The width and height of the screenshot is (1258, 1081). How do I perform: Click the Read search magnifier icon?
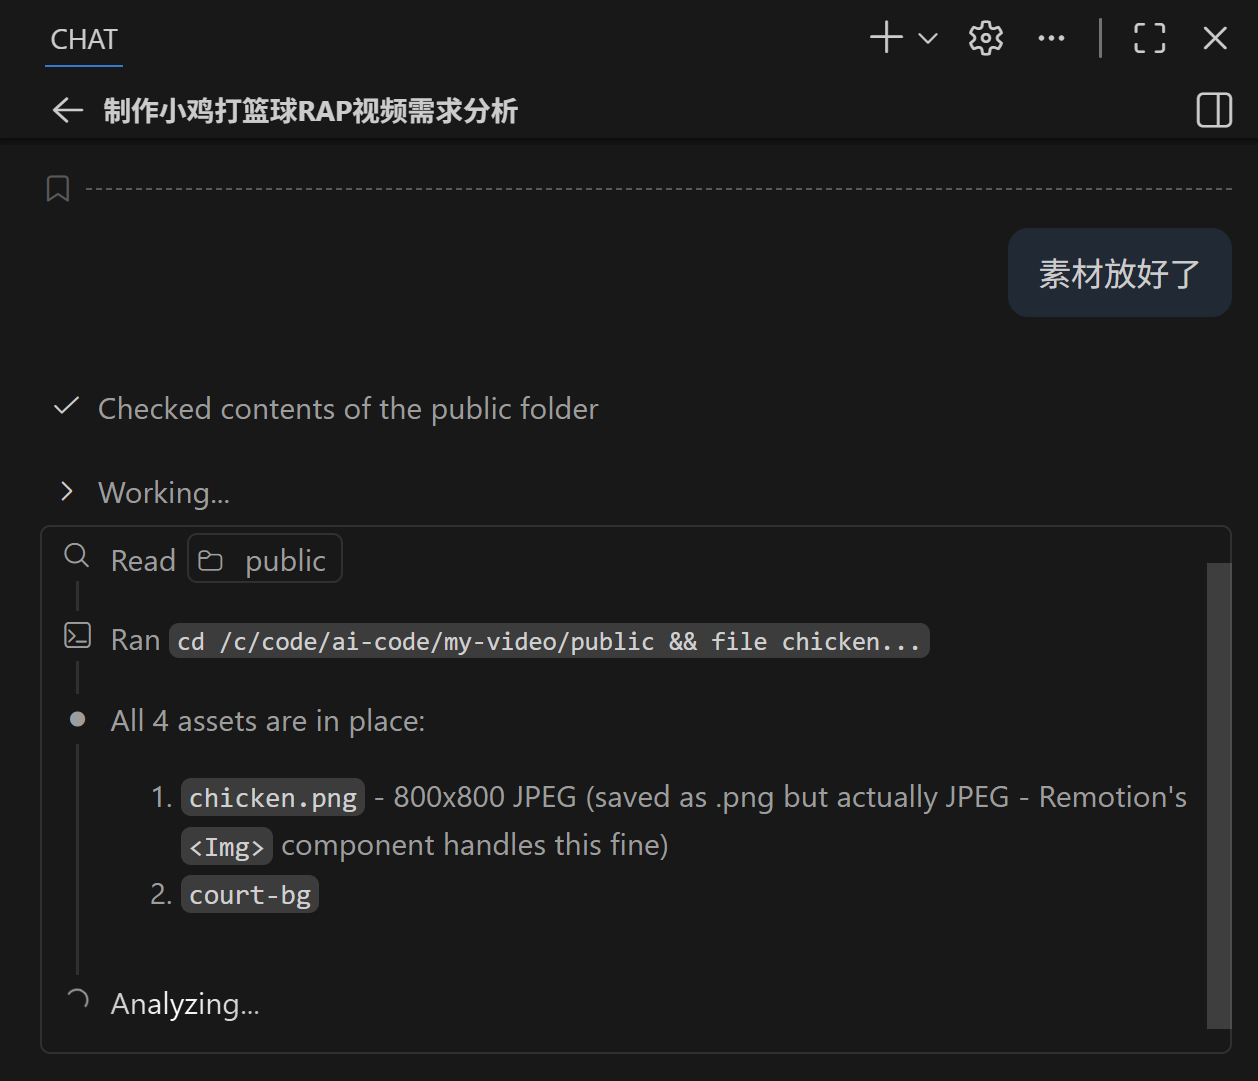pos(77,555)
